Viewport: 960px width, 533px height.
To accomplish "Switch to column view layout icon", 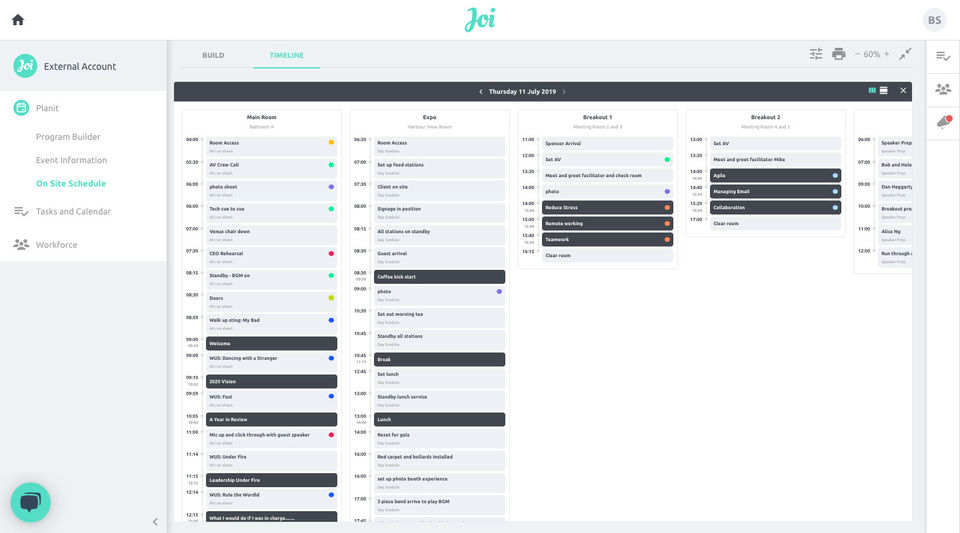I will (872, 91).
